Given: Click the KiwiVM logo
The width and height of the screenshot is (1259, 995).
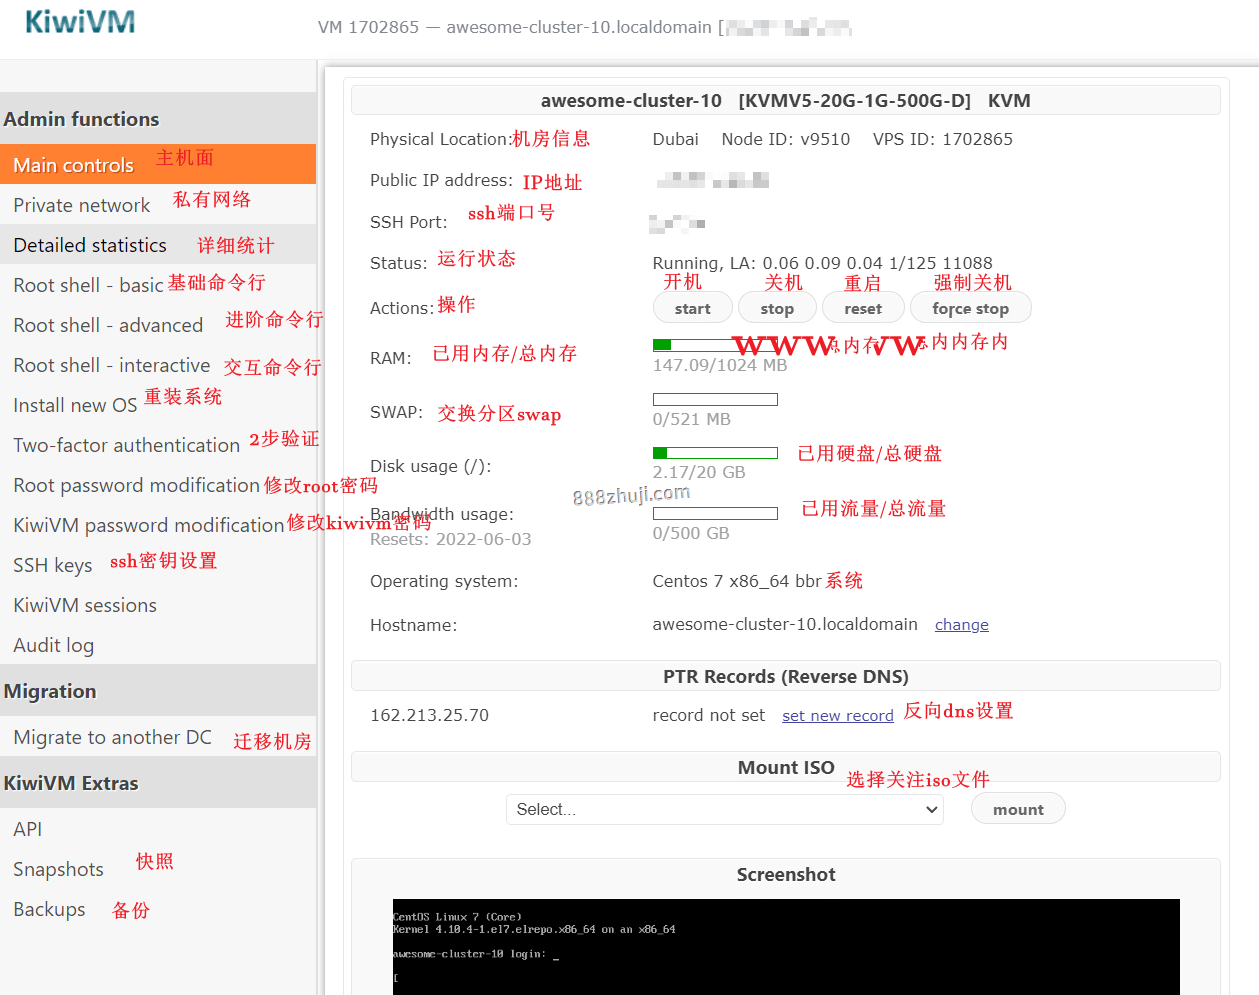Looking at the screenshot, I should (80, 22).
